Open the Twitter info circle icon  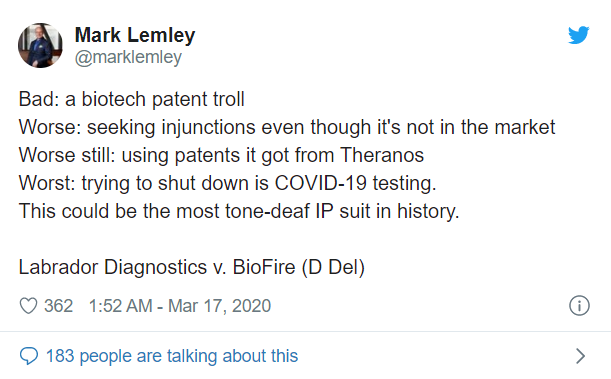click(x=579, y=306)
